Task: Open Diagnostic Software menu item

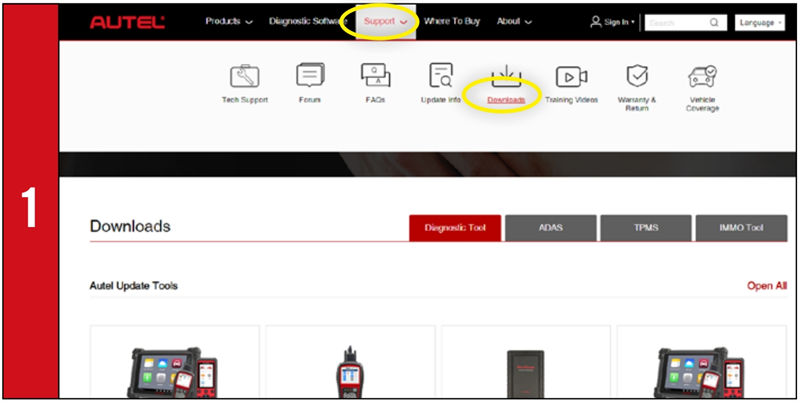Action: (308, 21)
